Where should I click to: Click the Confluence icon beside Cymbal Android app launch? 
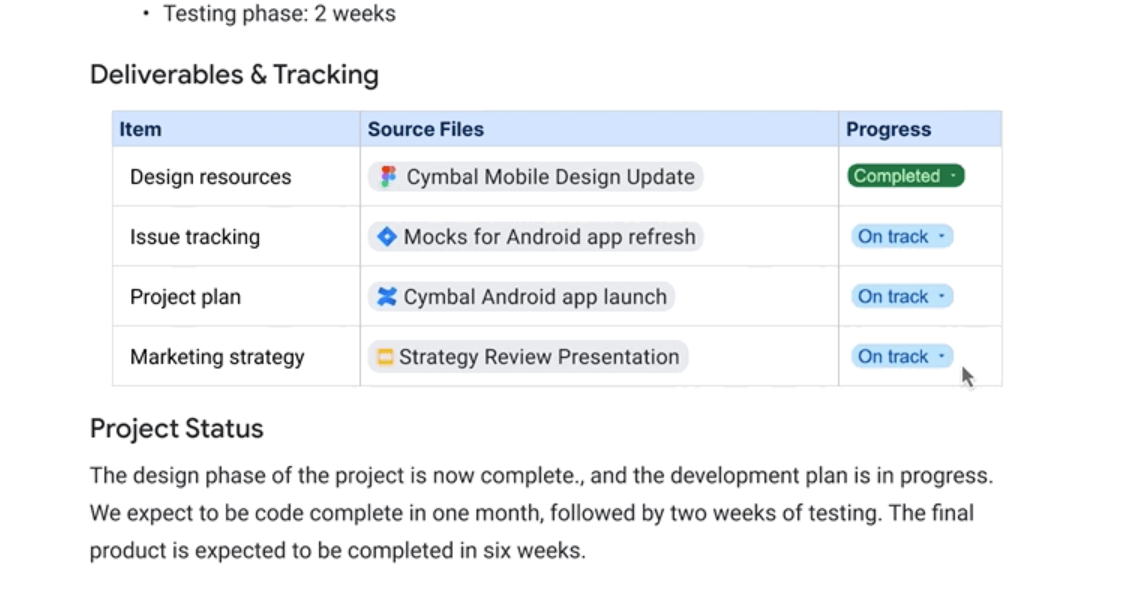tap(386, 296)
